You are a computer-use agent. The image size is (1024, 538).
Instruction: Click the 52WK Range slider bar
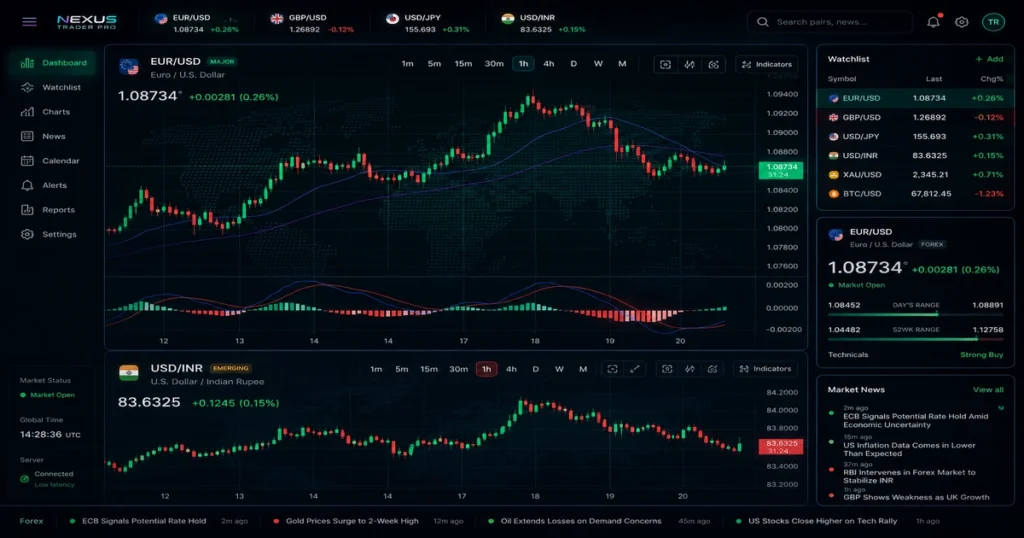(x=916, y=339)
